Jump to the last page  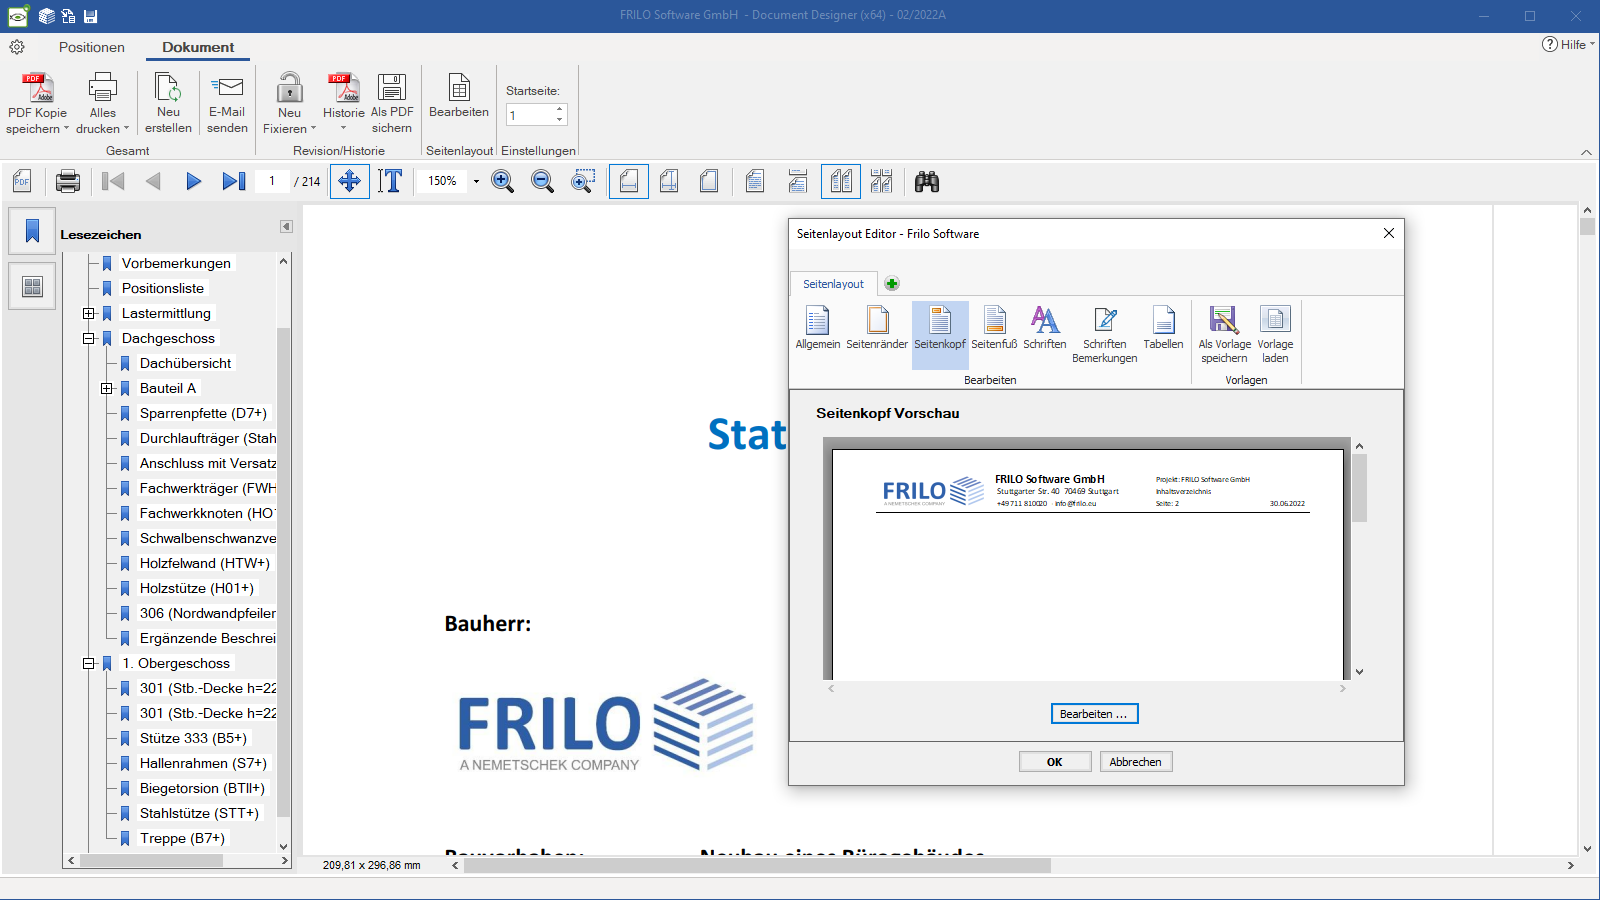[x=234, y=181]
